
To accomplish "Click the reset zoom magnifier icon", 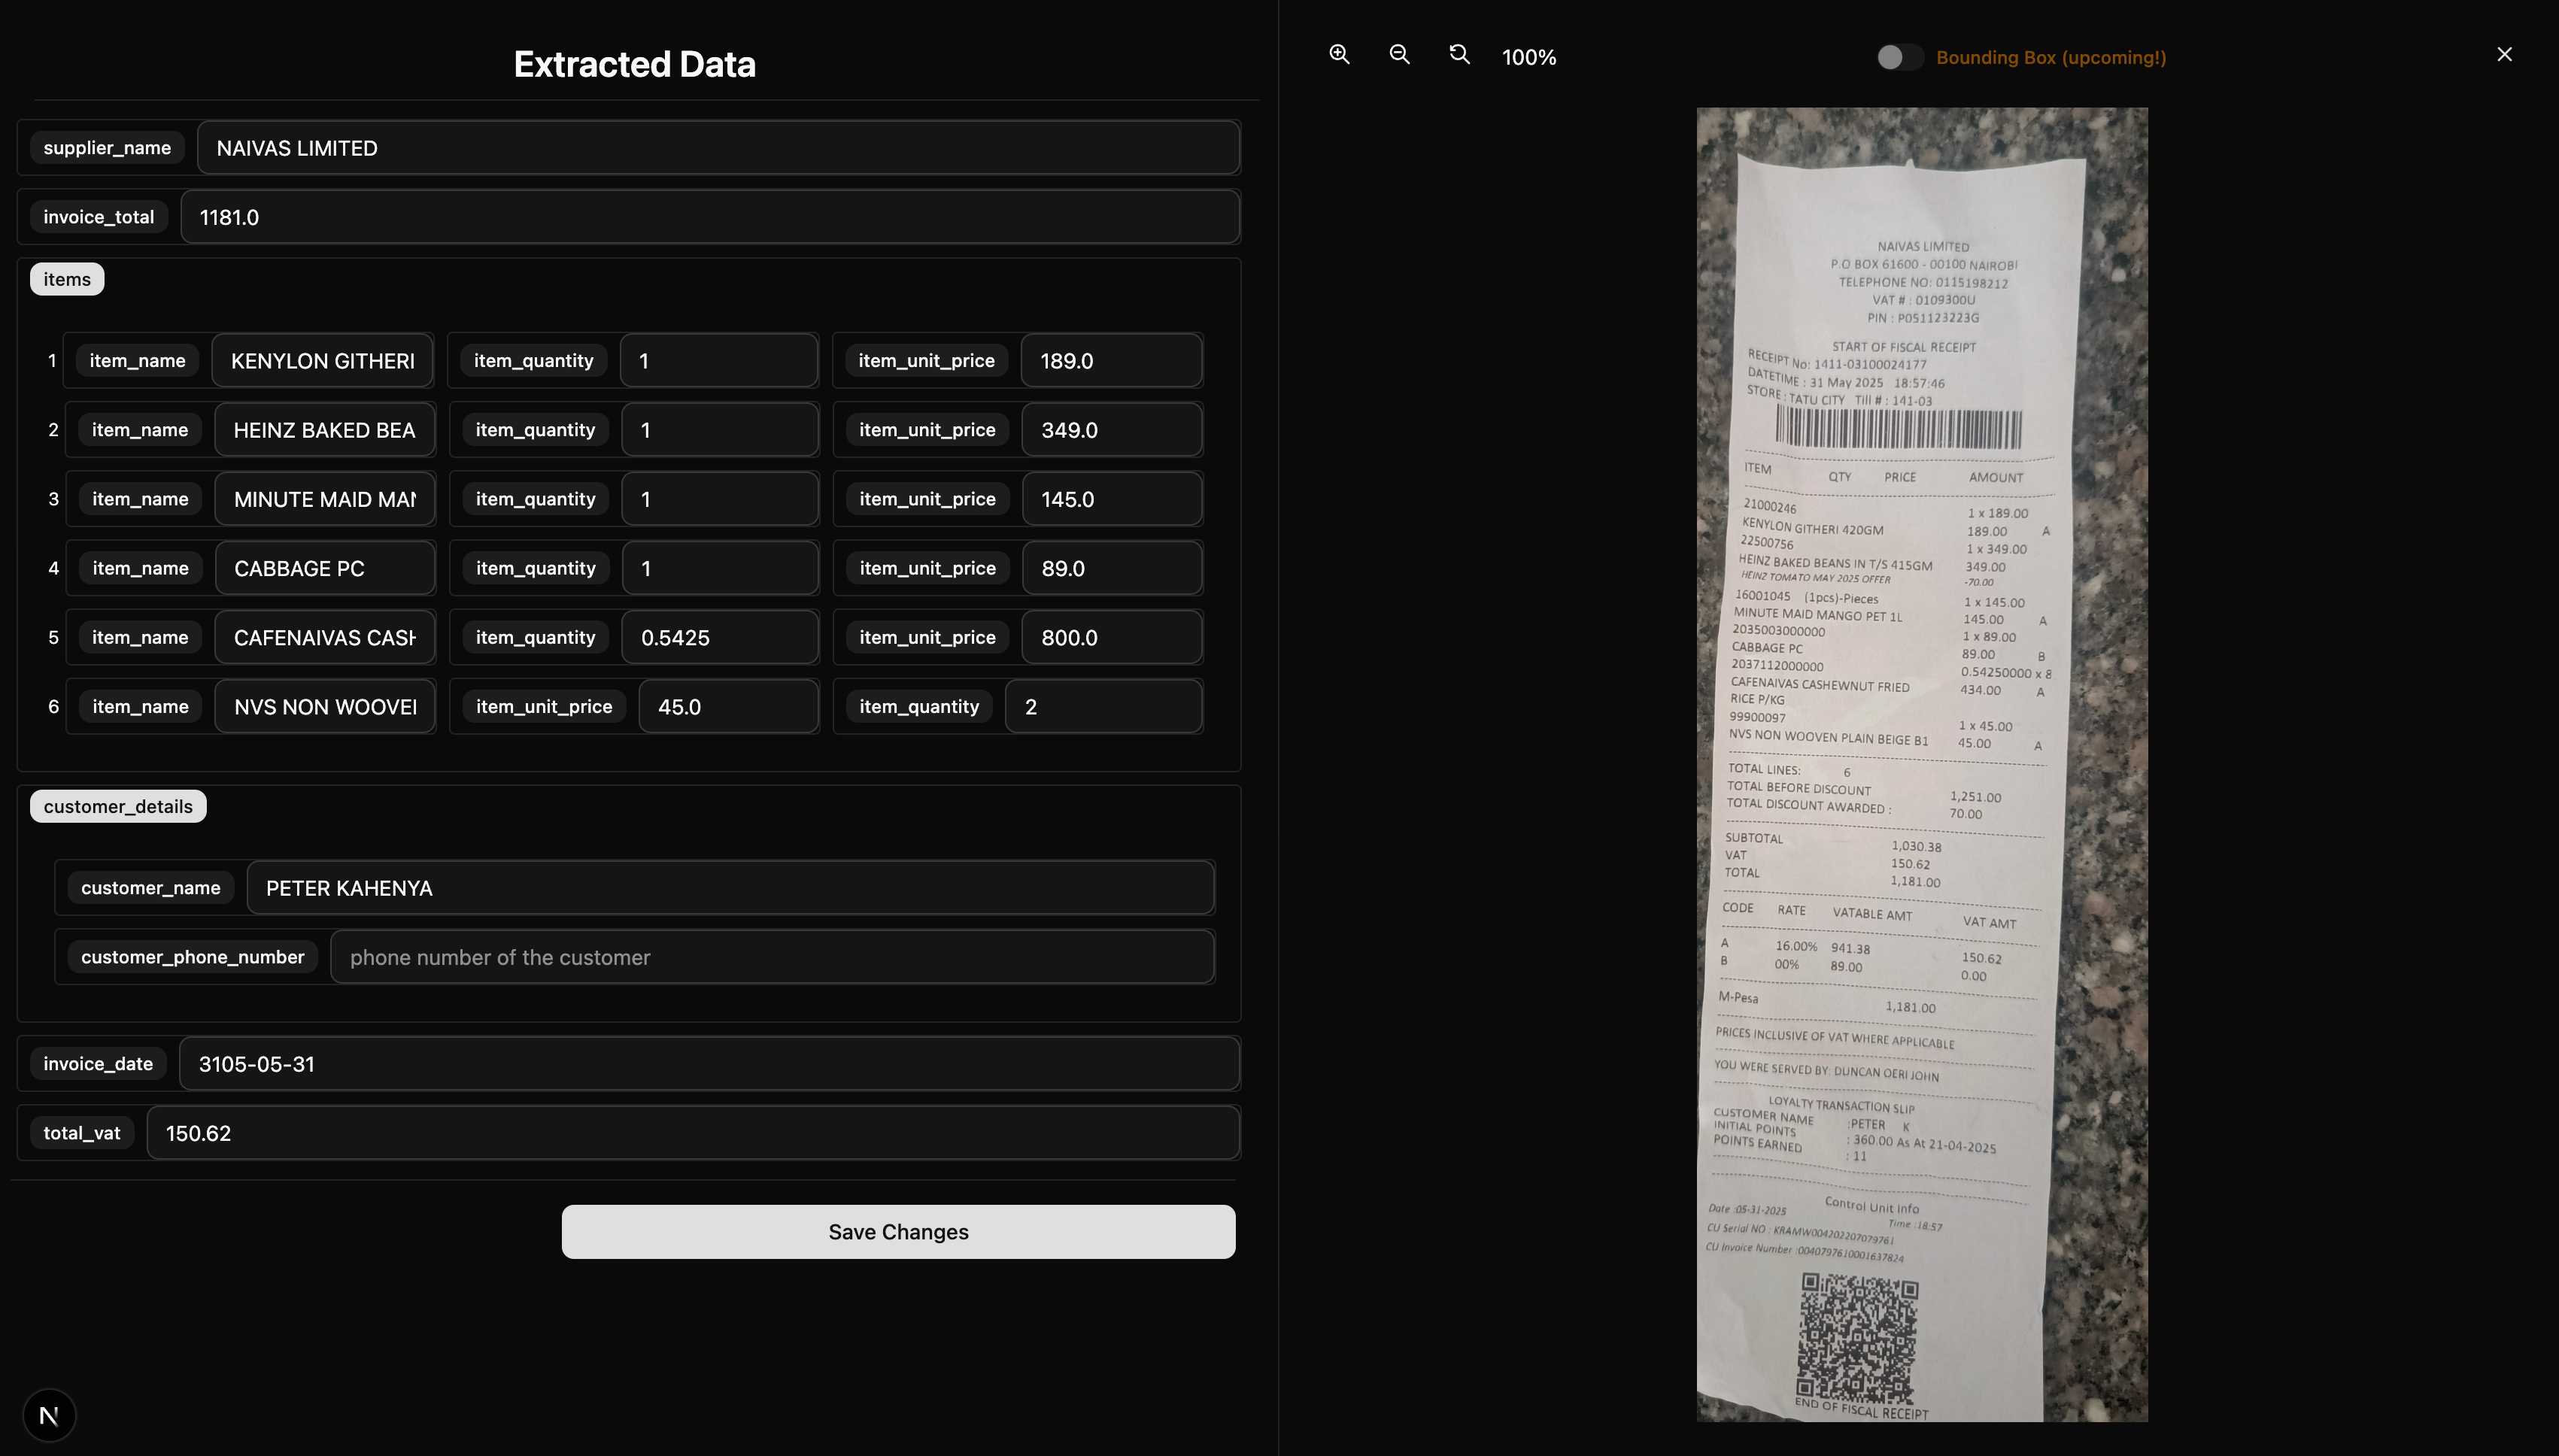I will tap(1459, 55).
